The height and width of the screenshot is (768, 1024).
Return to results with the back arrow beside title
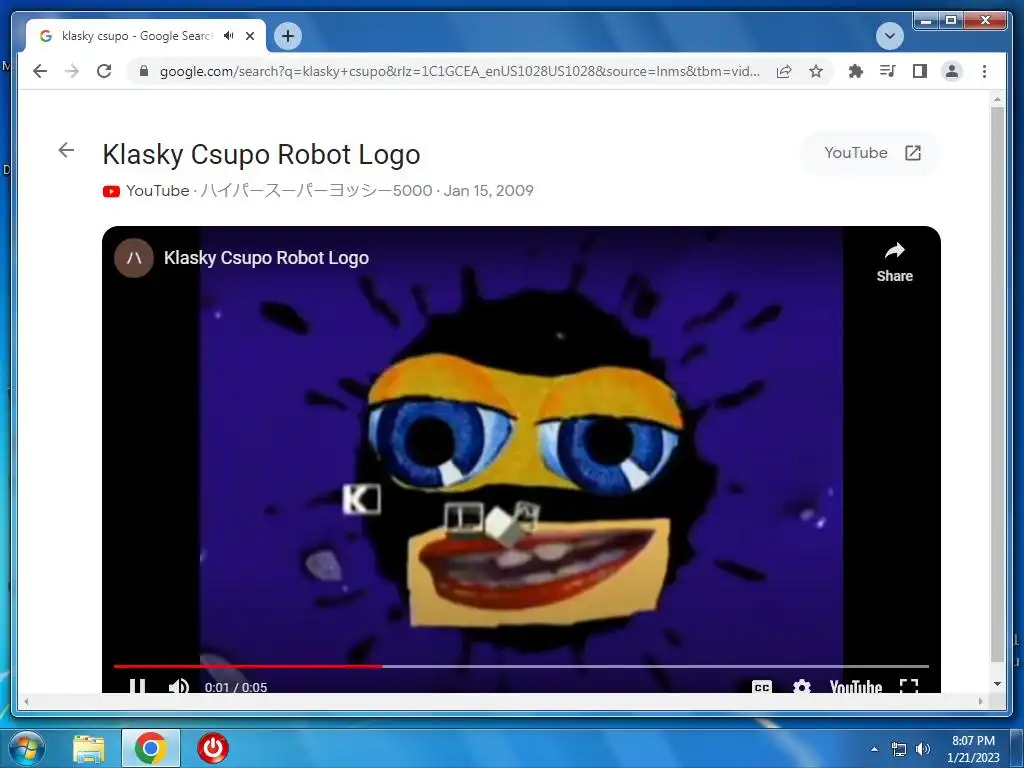[66, 150]
